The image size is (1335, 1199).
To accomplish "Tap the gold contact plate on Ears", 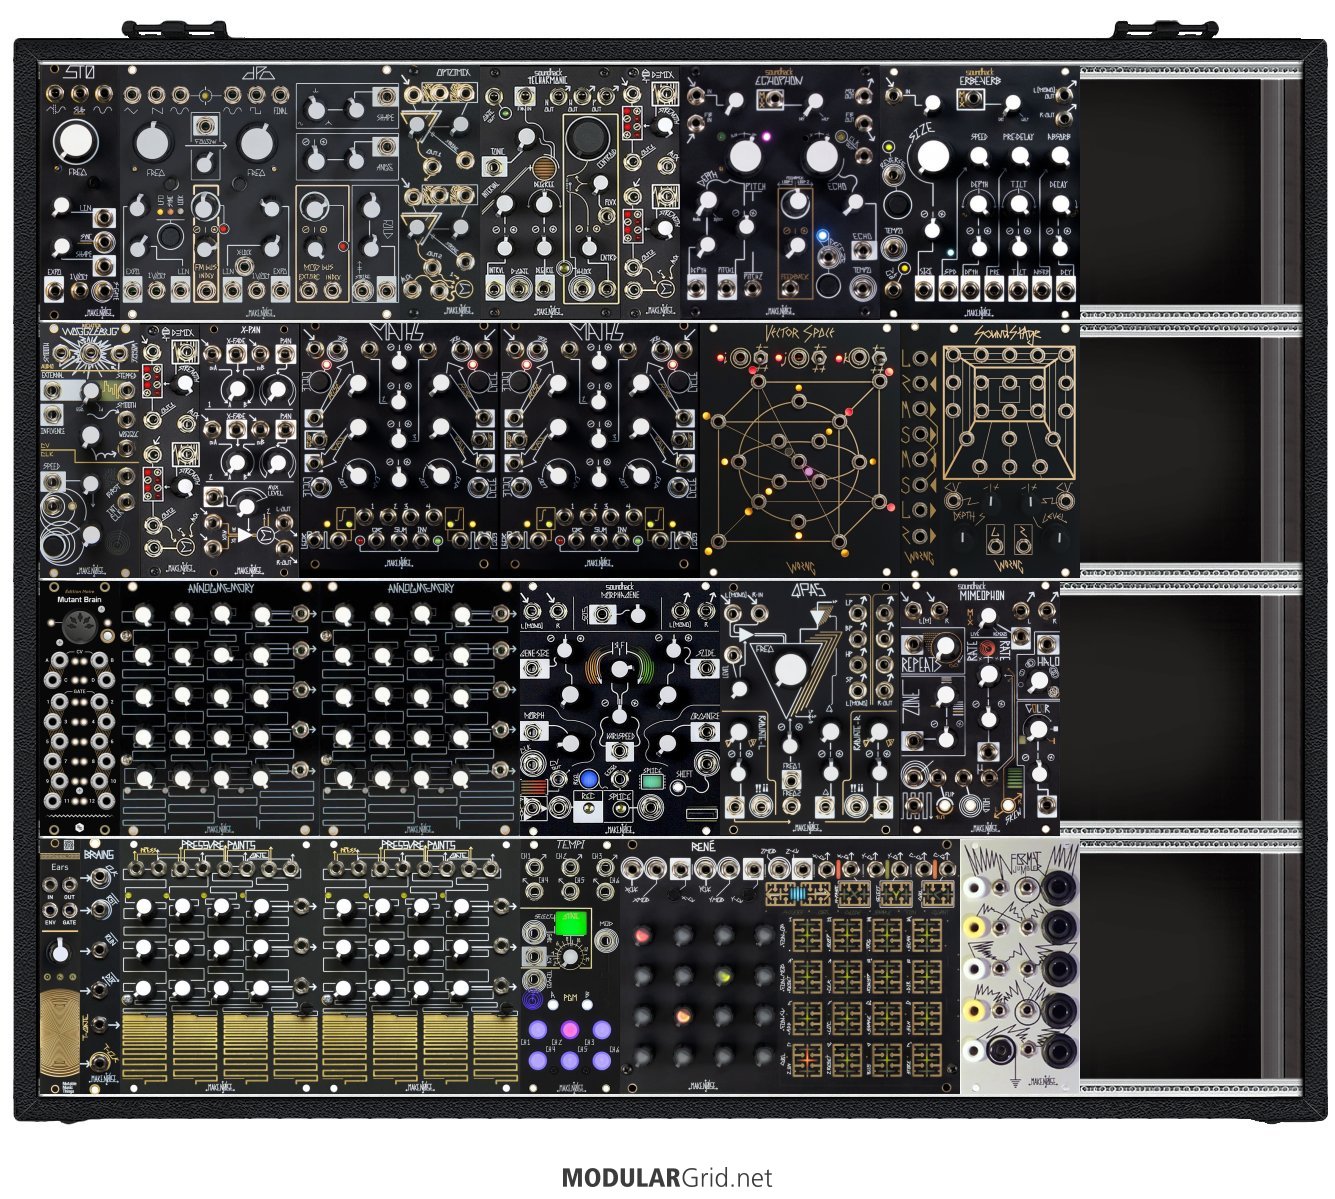I will [x=60, y=1034].
